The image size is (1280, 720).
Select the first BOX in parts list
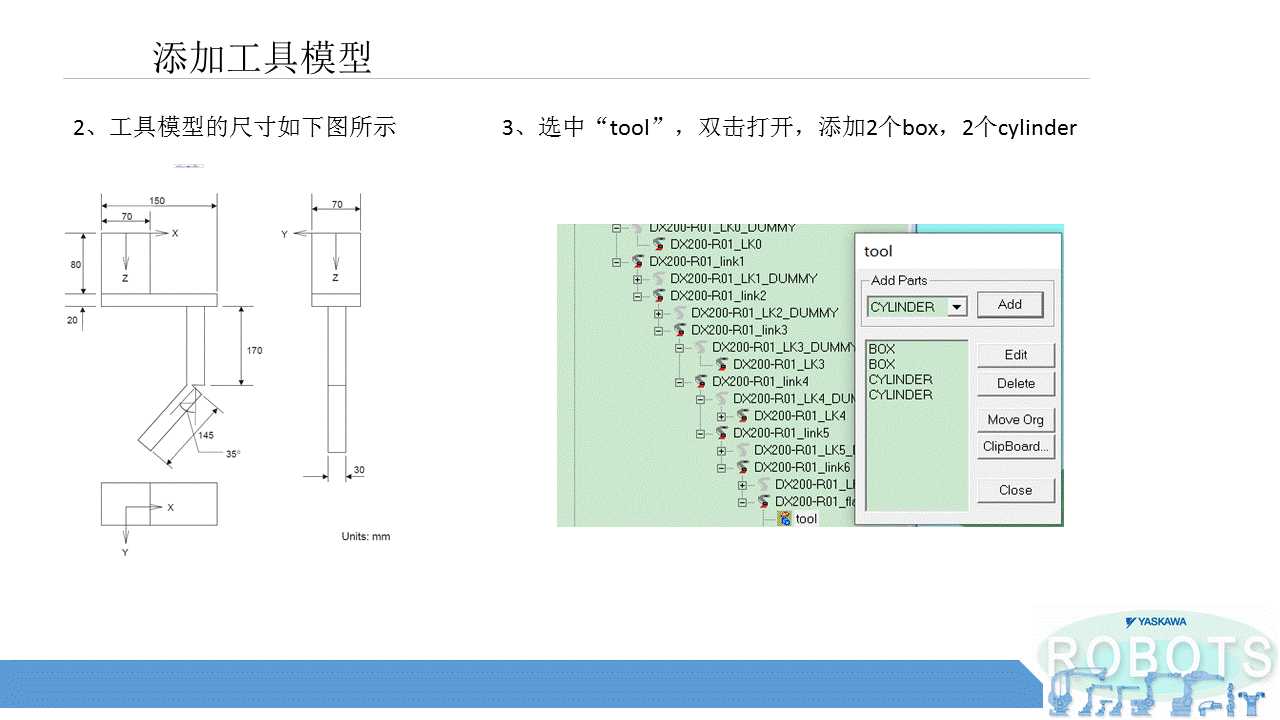[x=882, y=349]
